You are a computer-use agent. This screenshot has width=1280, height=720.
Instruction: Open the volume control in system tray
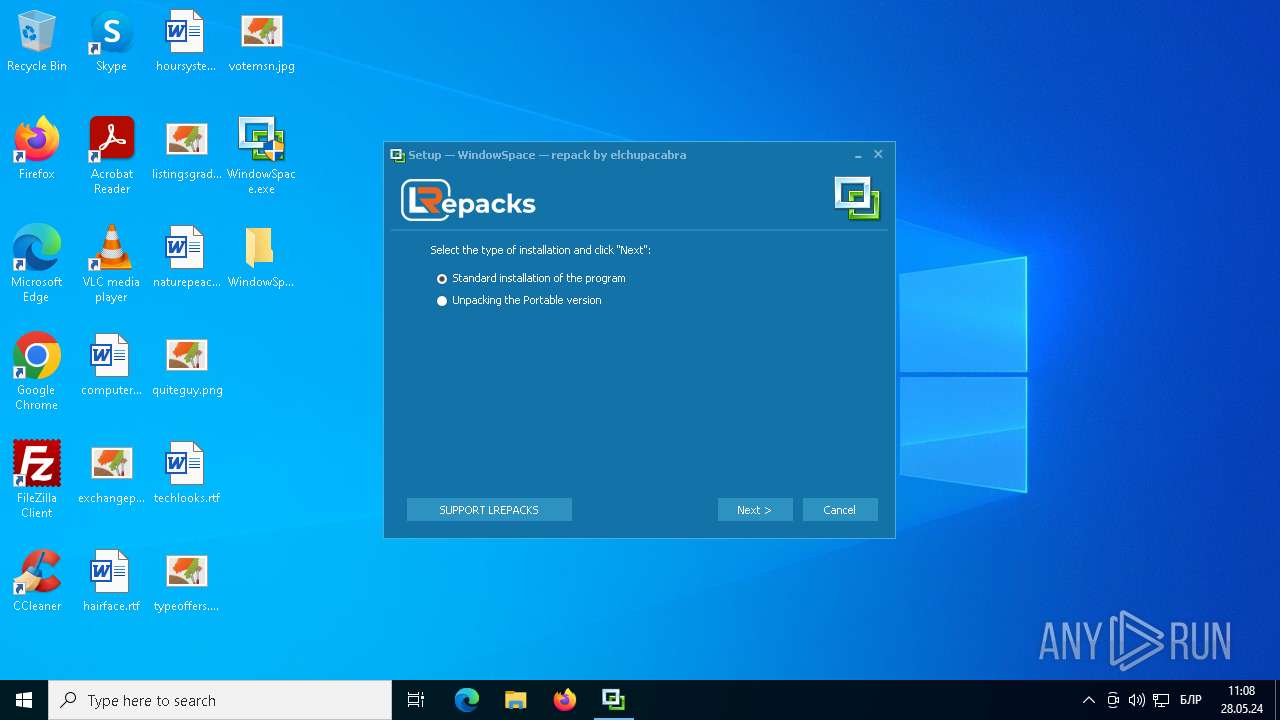pos(1137,700)
